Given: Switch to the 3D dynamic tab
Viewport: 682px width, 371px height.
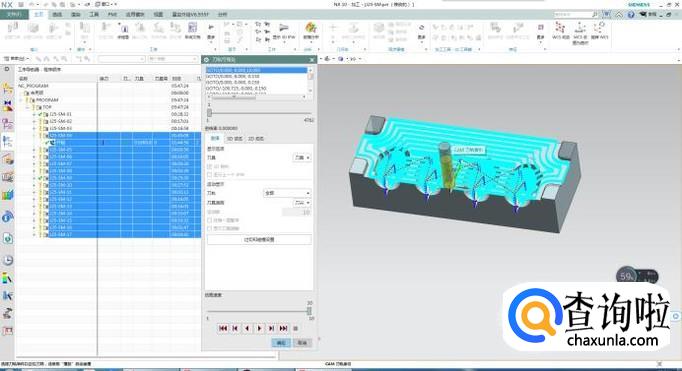Looking at the screenshot, I should [234, 139].
